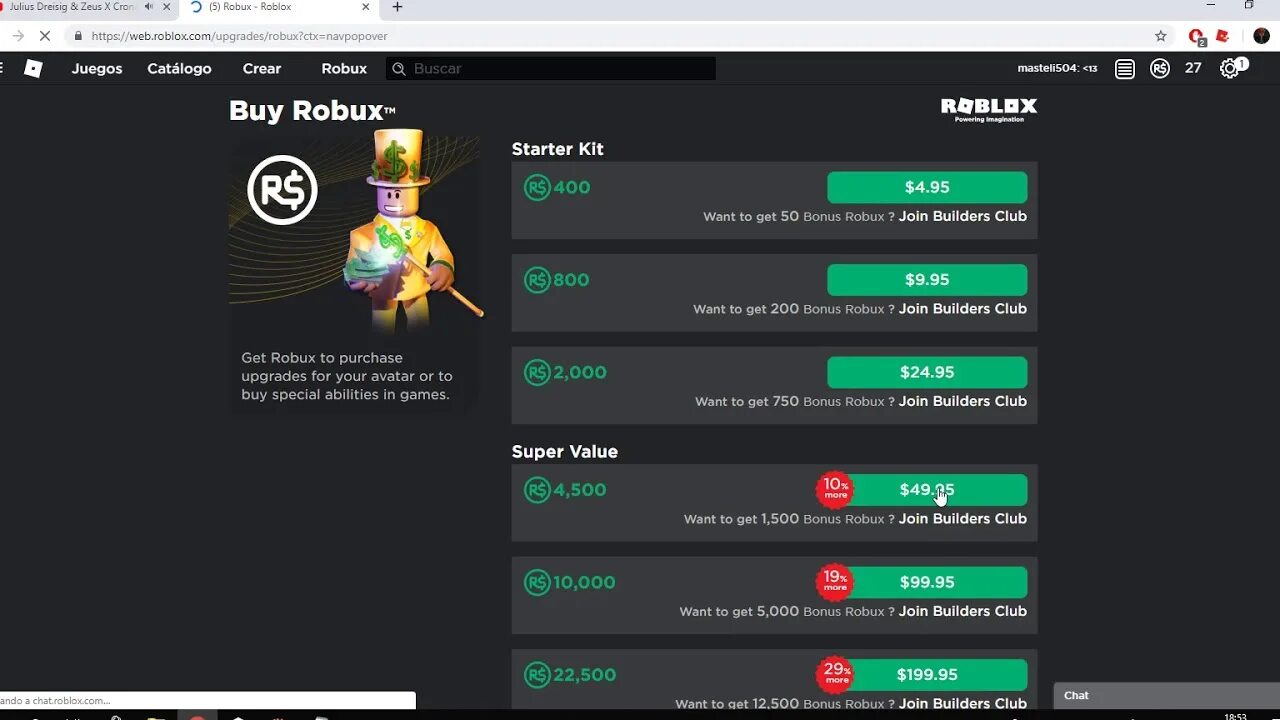Stop loading the page with X icon
The height and width of the screenshot is (720, 1280).
coord(44,36)
